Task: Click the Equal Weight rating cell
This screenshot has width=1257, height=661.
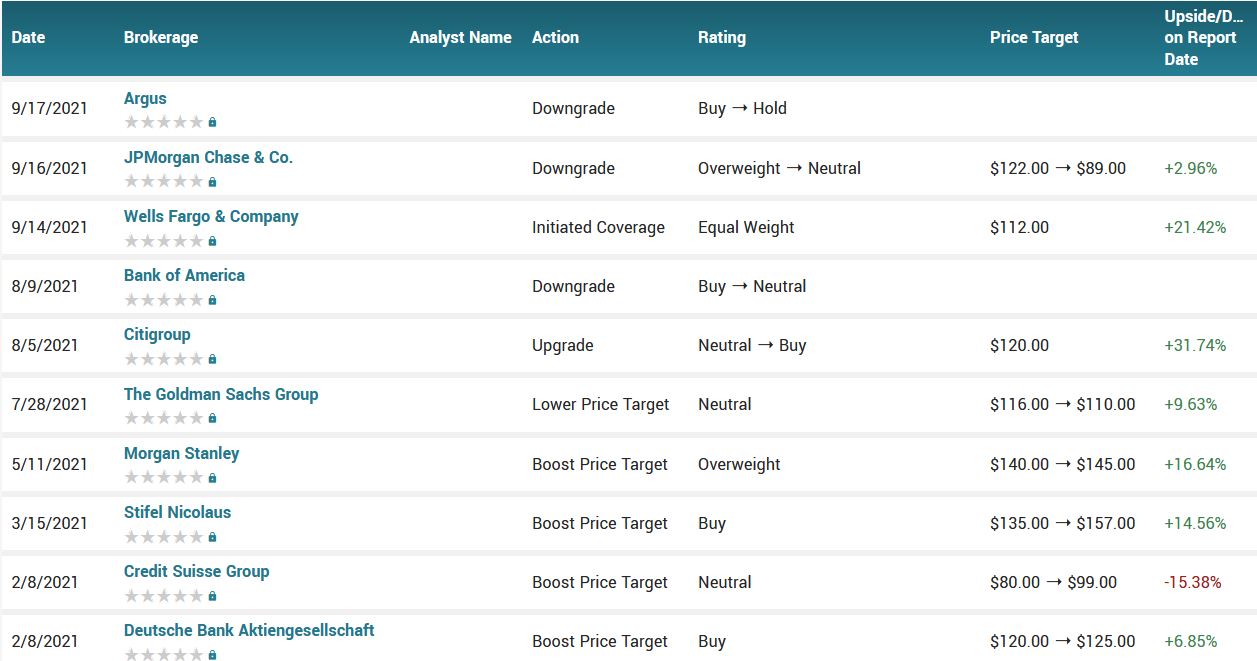Action: point(746,227)
